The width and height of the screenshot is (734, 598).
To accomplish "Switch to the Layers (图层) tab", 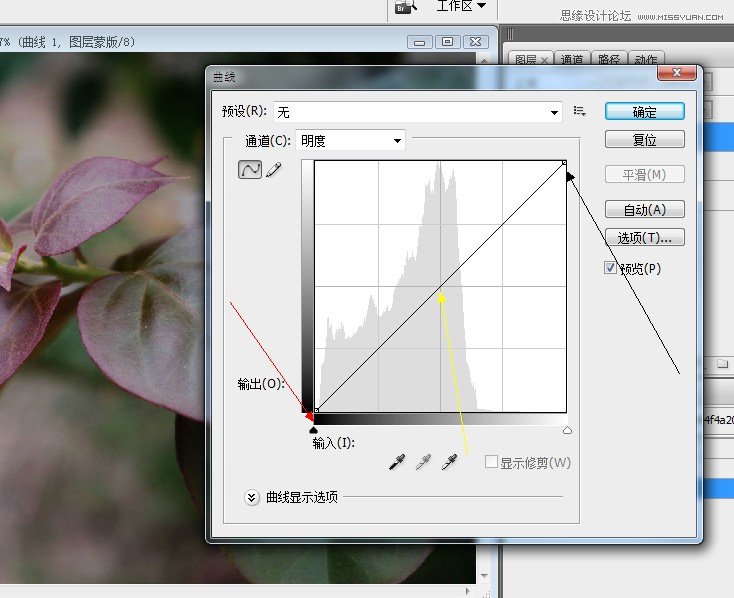I will (x=530, y=59).
